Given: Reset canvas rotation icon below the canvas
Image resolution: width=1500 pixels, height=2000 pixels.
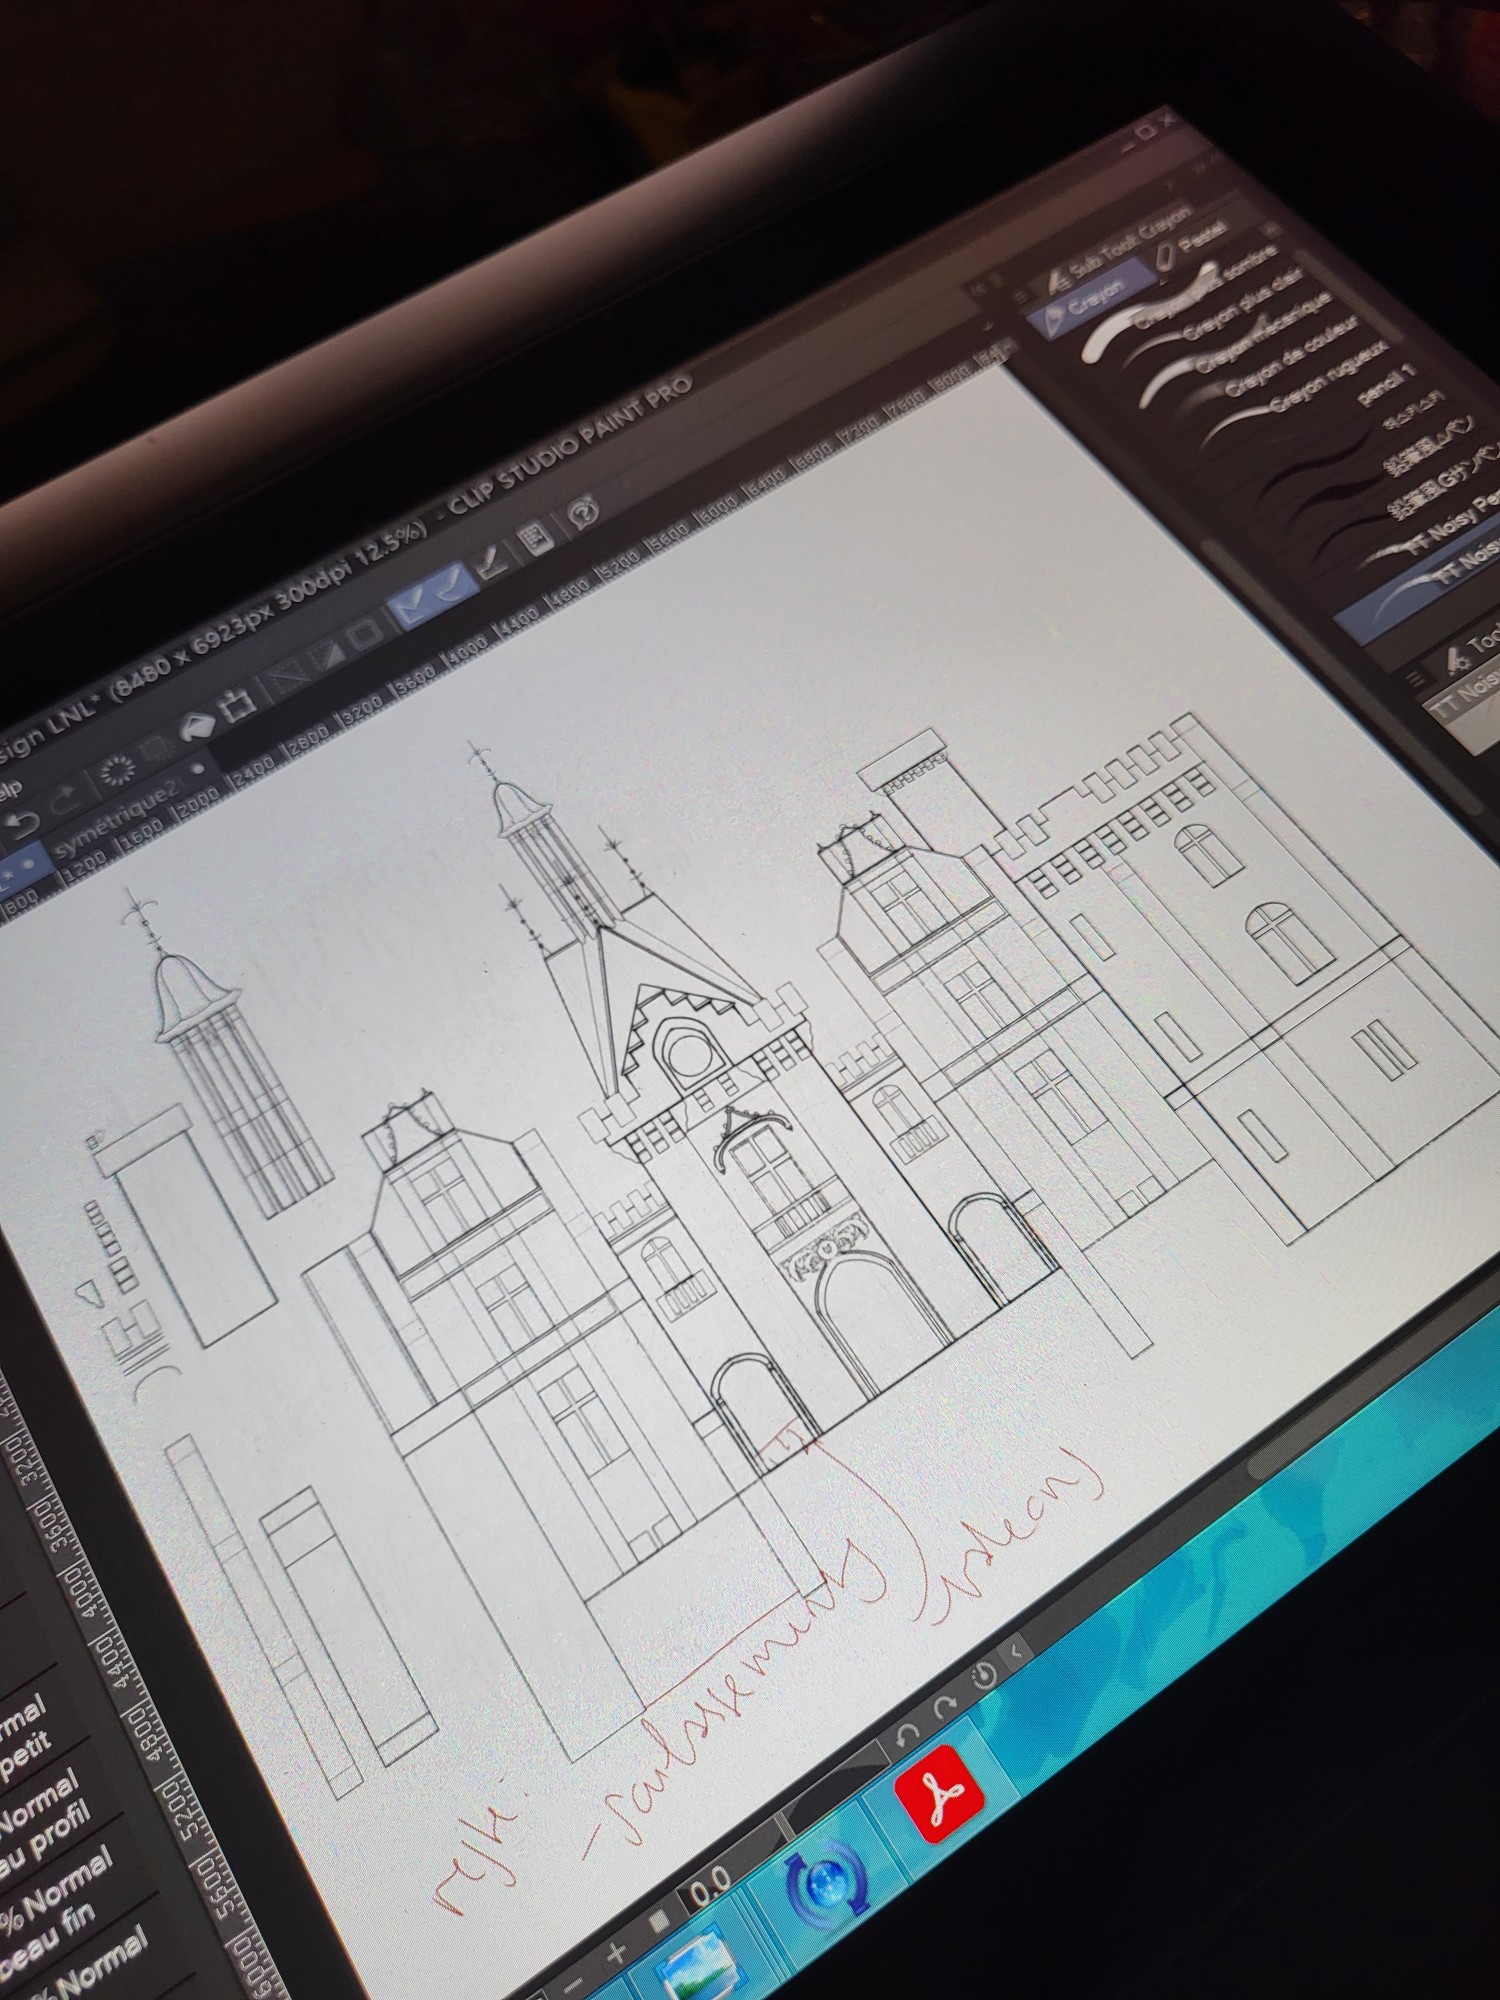Looking at the screenshot, I should point(985,1674).
